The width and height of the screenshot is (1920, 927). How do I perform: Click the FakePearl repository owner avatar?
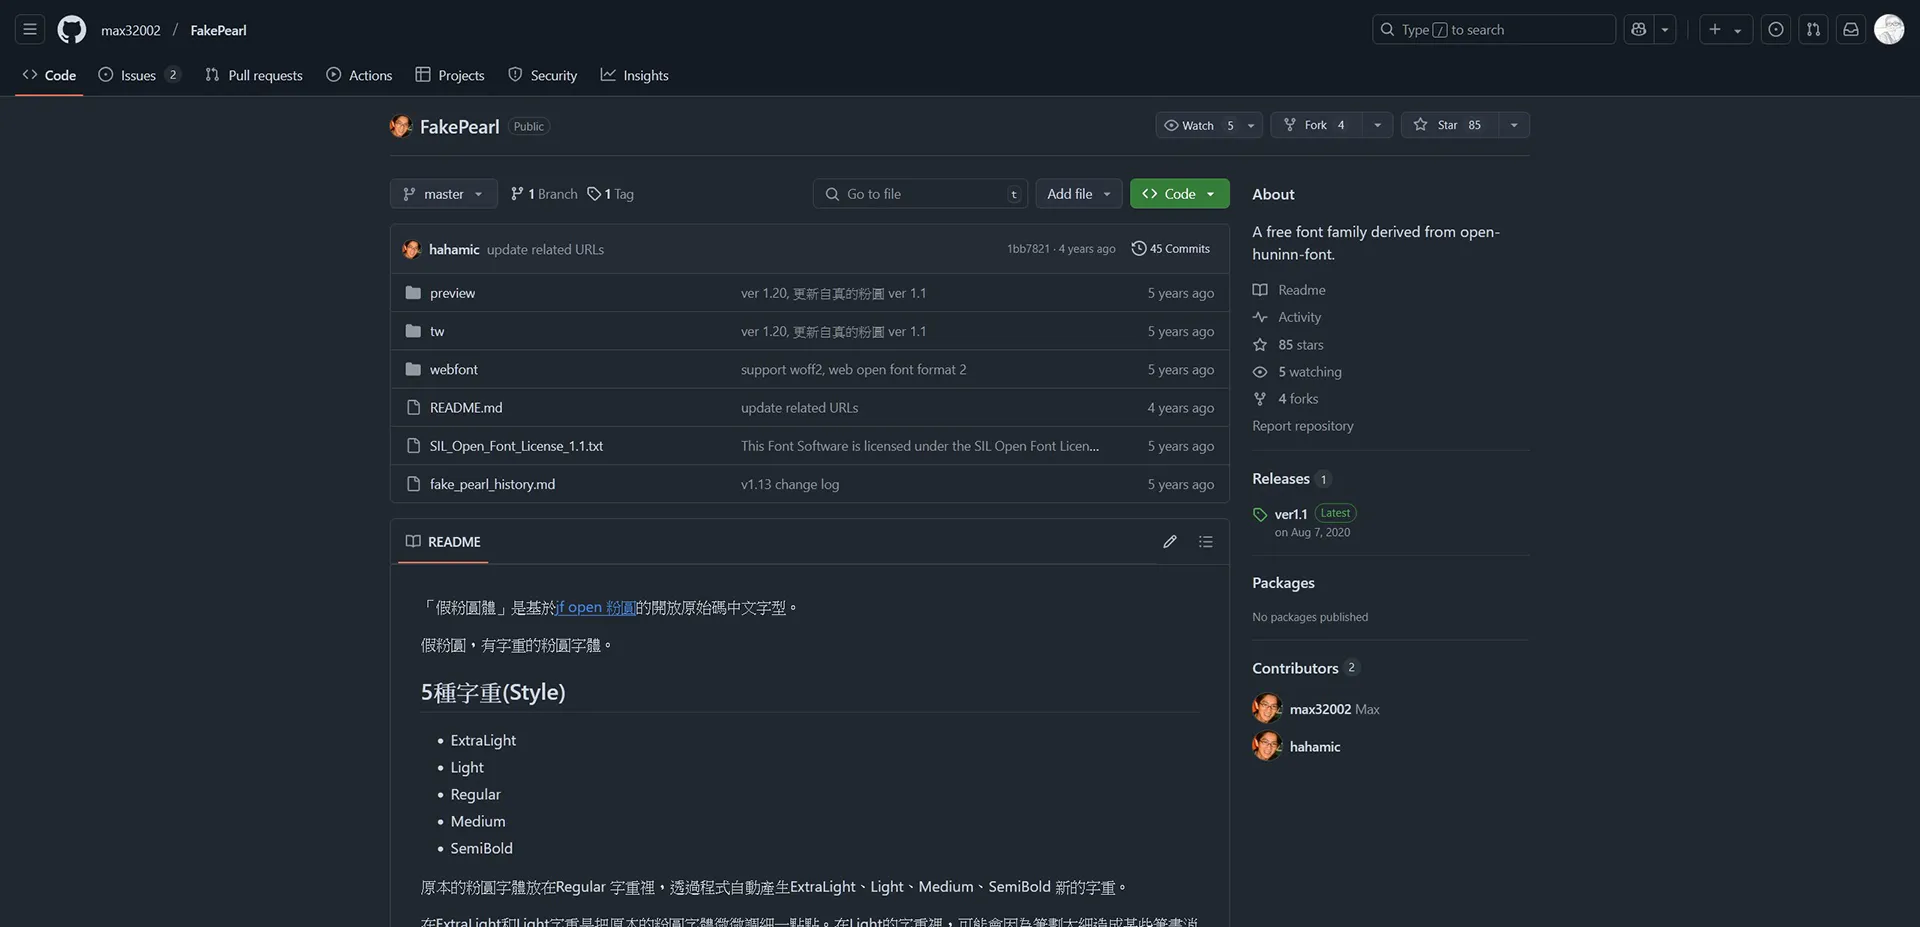coord(401,126)
